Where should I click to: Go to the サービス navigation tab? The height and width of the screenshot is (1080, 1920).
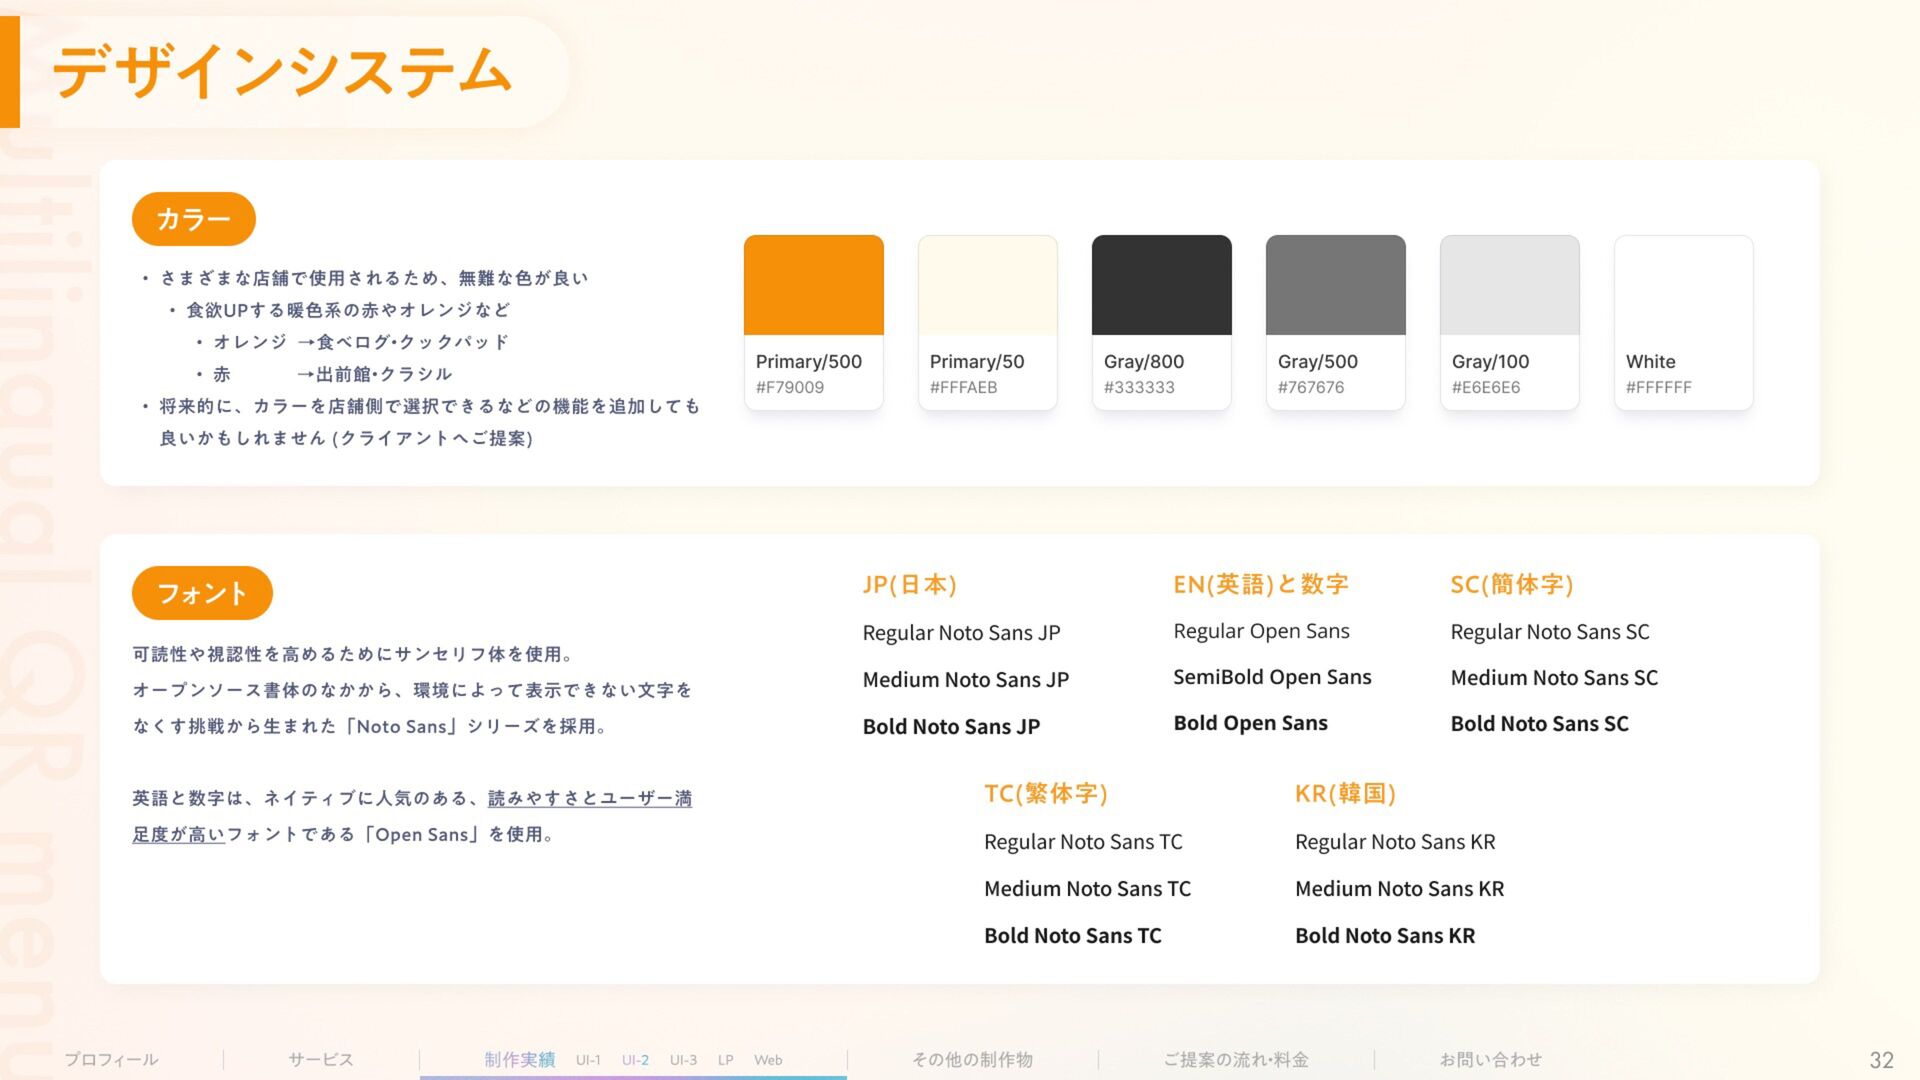pyautogui.click(x=320, y=1059)
